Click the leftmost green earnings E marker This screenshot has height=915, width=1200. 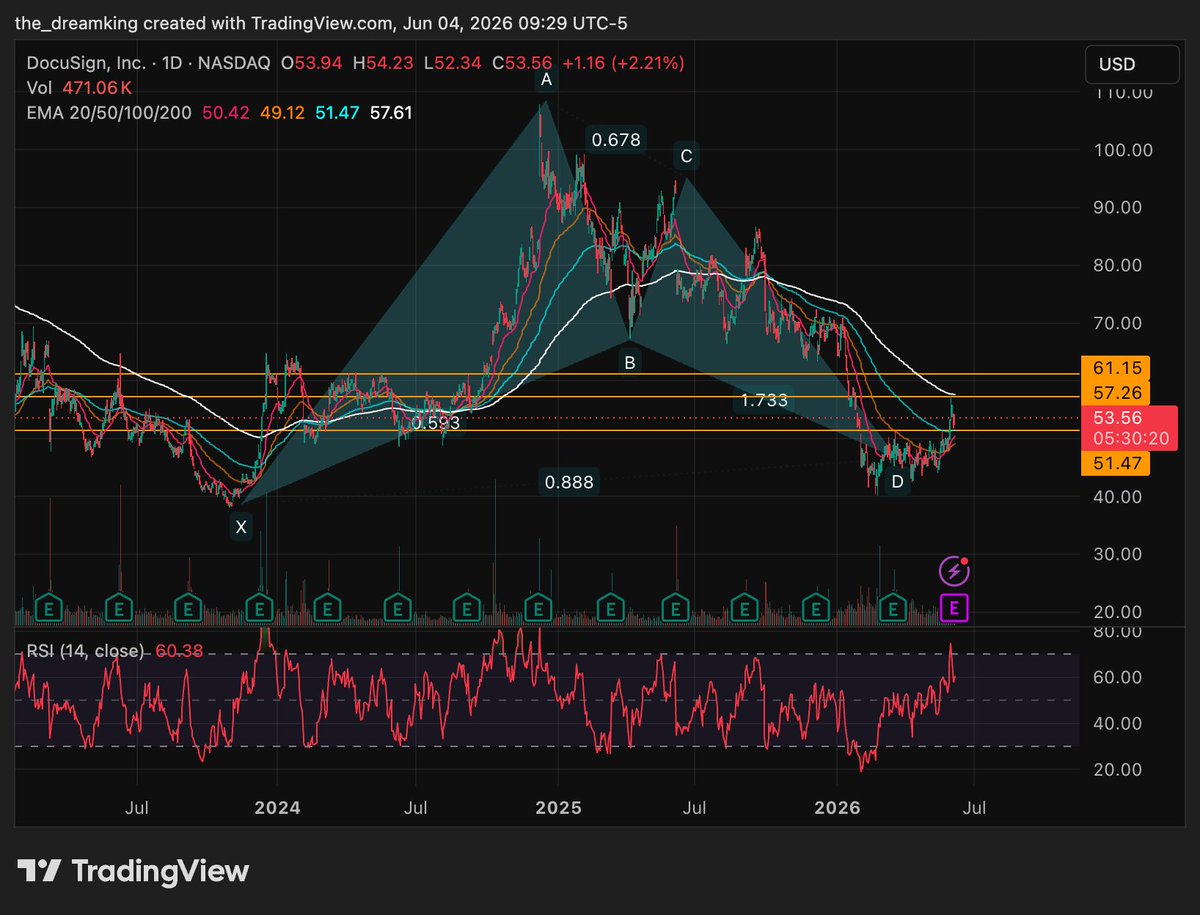tap(49, 606)
